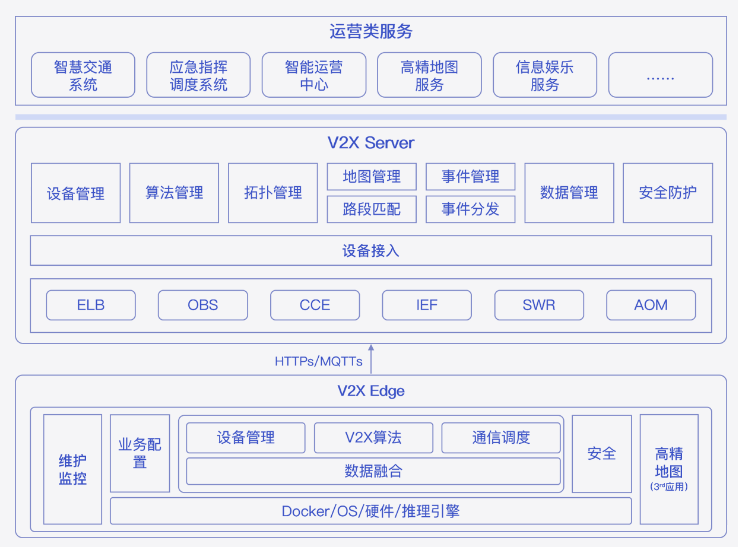Screen dimensions: 738x547
Task: Select the AOM service box
Action: [x=651, y=305]
